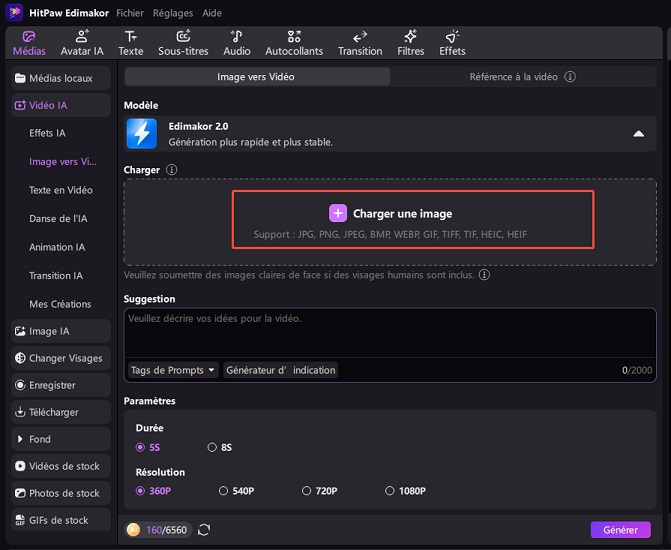The width and height of the screenshot is (671, 550).
Task: Collapse the Edimakor 2.0 model selector
Action: tap(638, 134)
